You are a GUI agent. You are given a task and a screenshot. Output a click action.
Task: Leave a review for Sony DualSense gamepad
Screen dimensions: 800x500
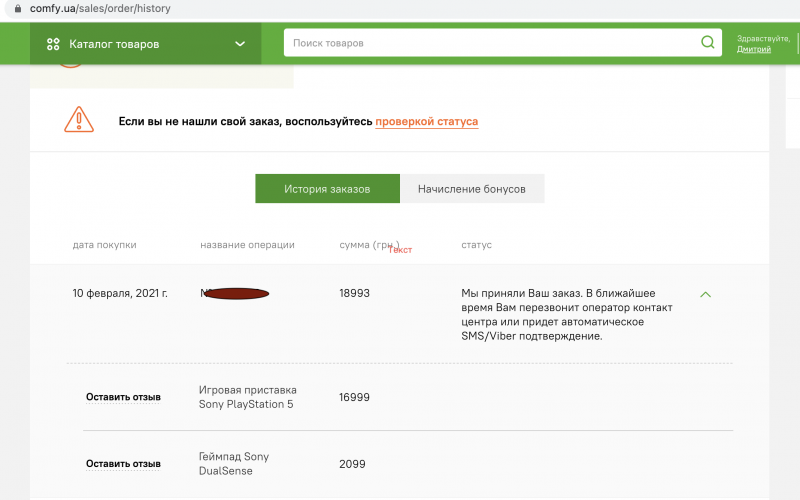click(x=123, y=464)
